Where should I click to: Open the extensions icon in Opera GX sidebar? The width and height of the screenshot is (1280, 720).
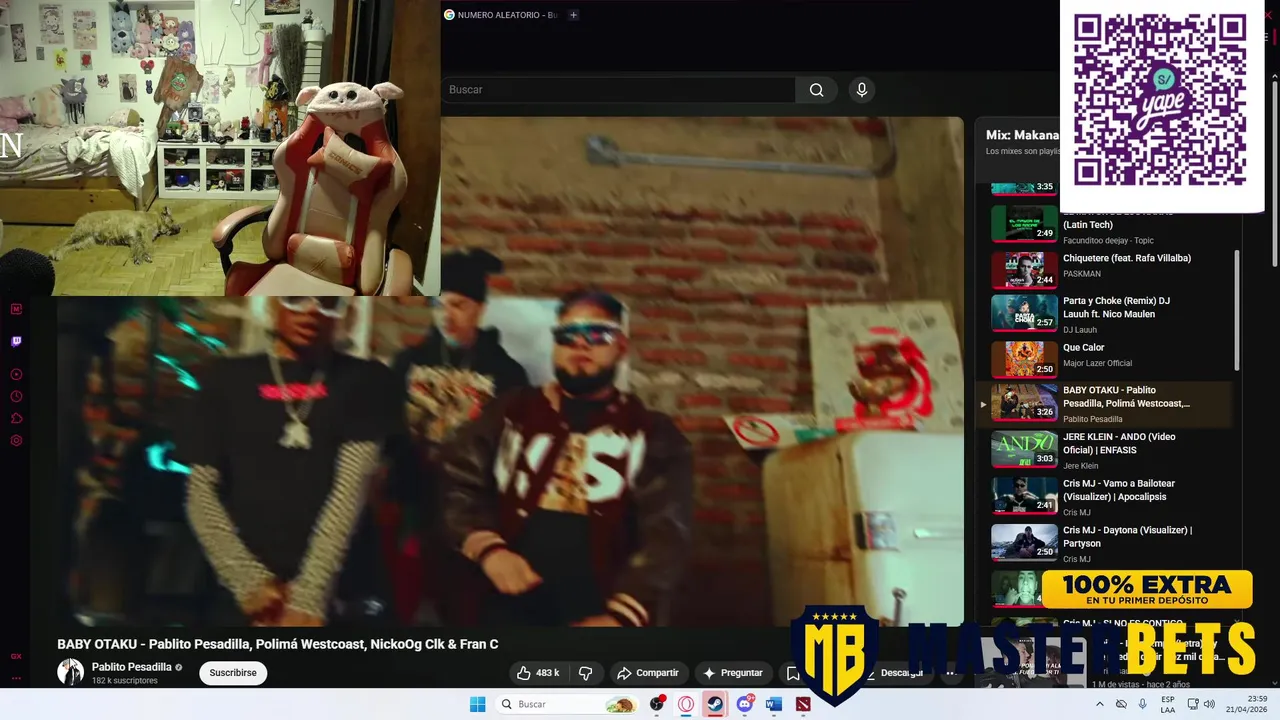click(16, 418)
